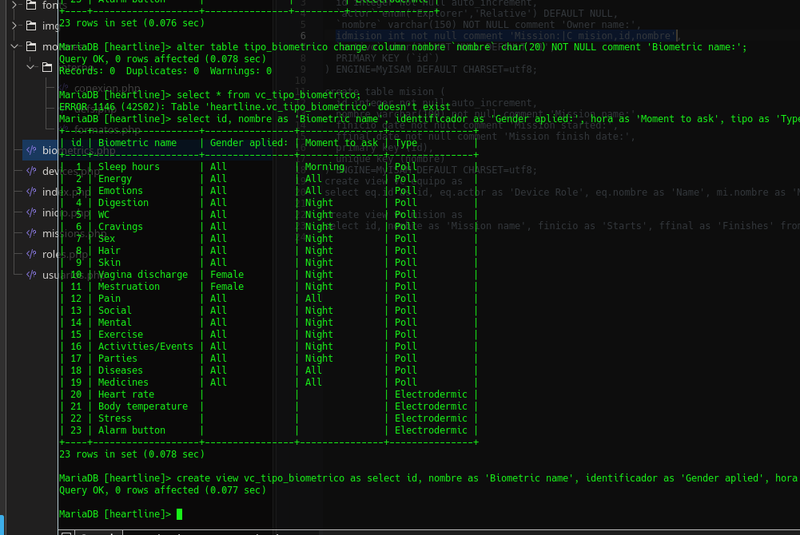
Task: Click the 'Alarm button' row in the full table
Action: pyautogui.click(x=132, y=430)
